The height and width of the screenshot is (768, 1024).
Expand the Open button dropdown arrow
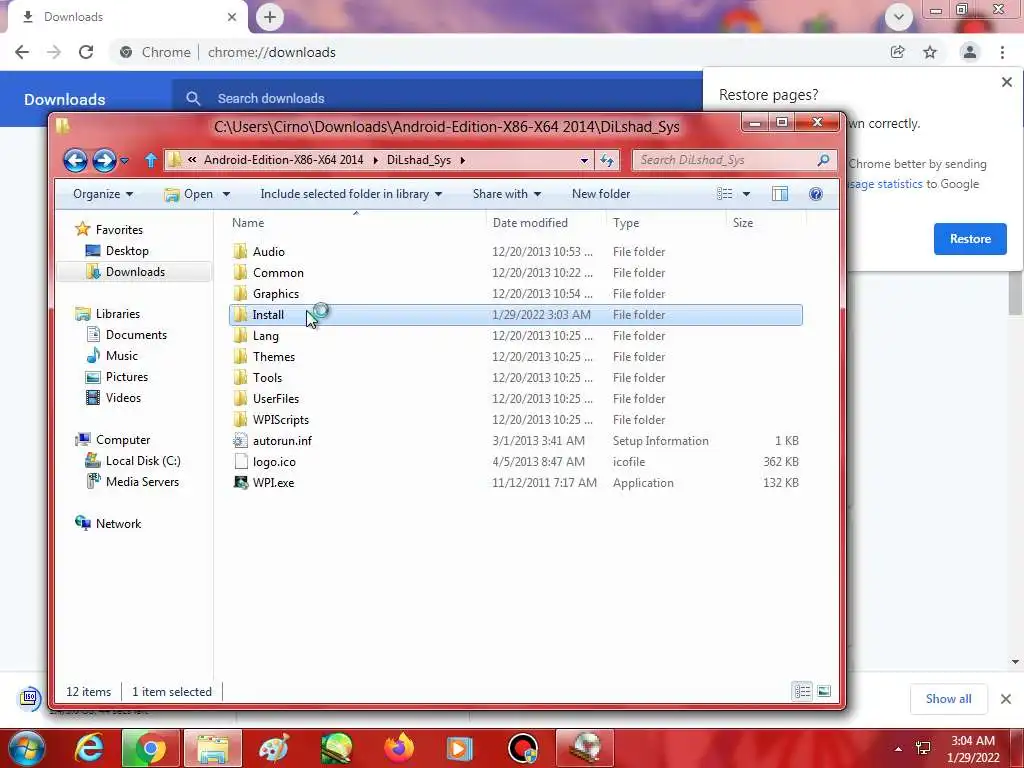227,194
